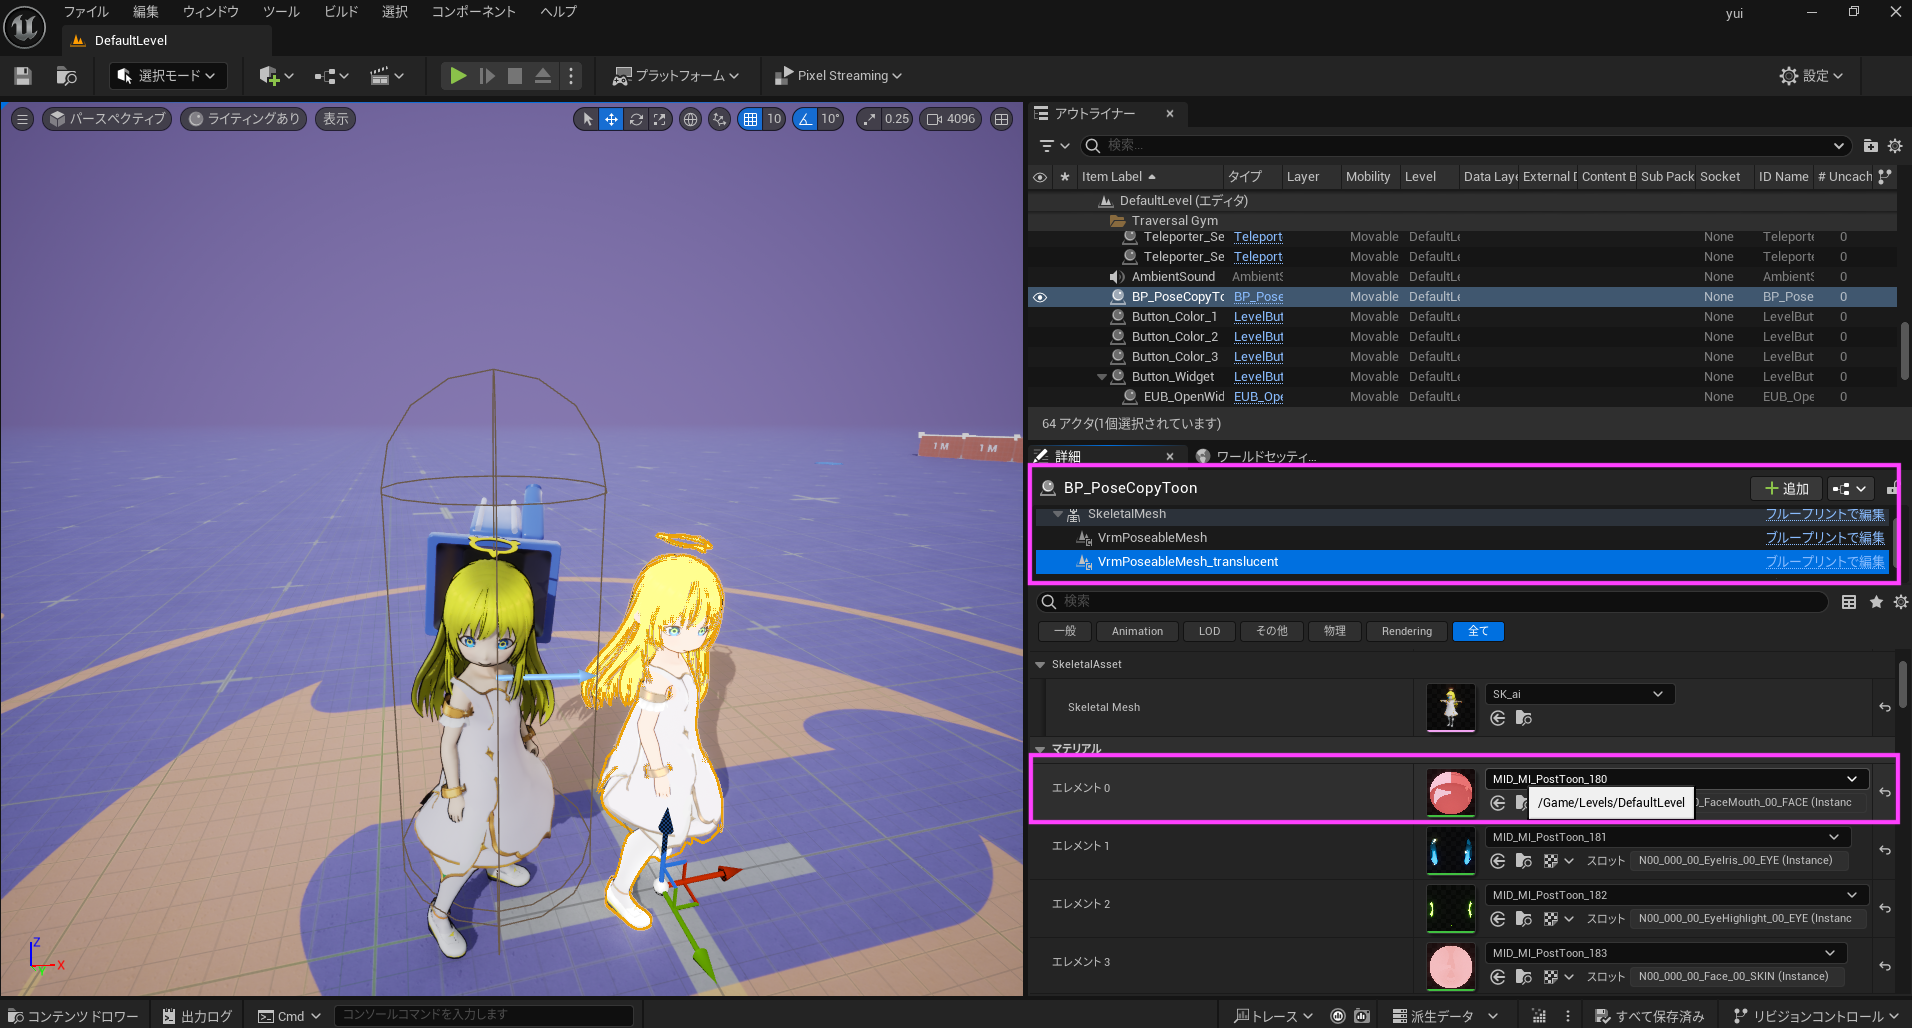Click the エレメント 0 red material thumbnail

pyautogui.click(x=1451, y=793)
